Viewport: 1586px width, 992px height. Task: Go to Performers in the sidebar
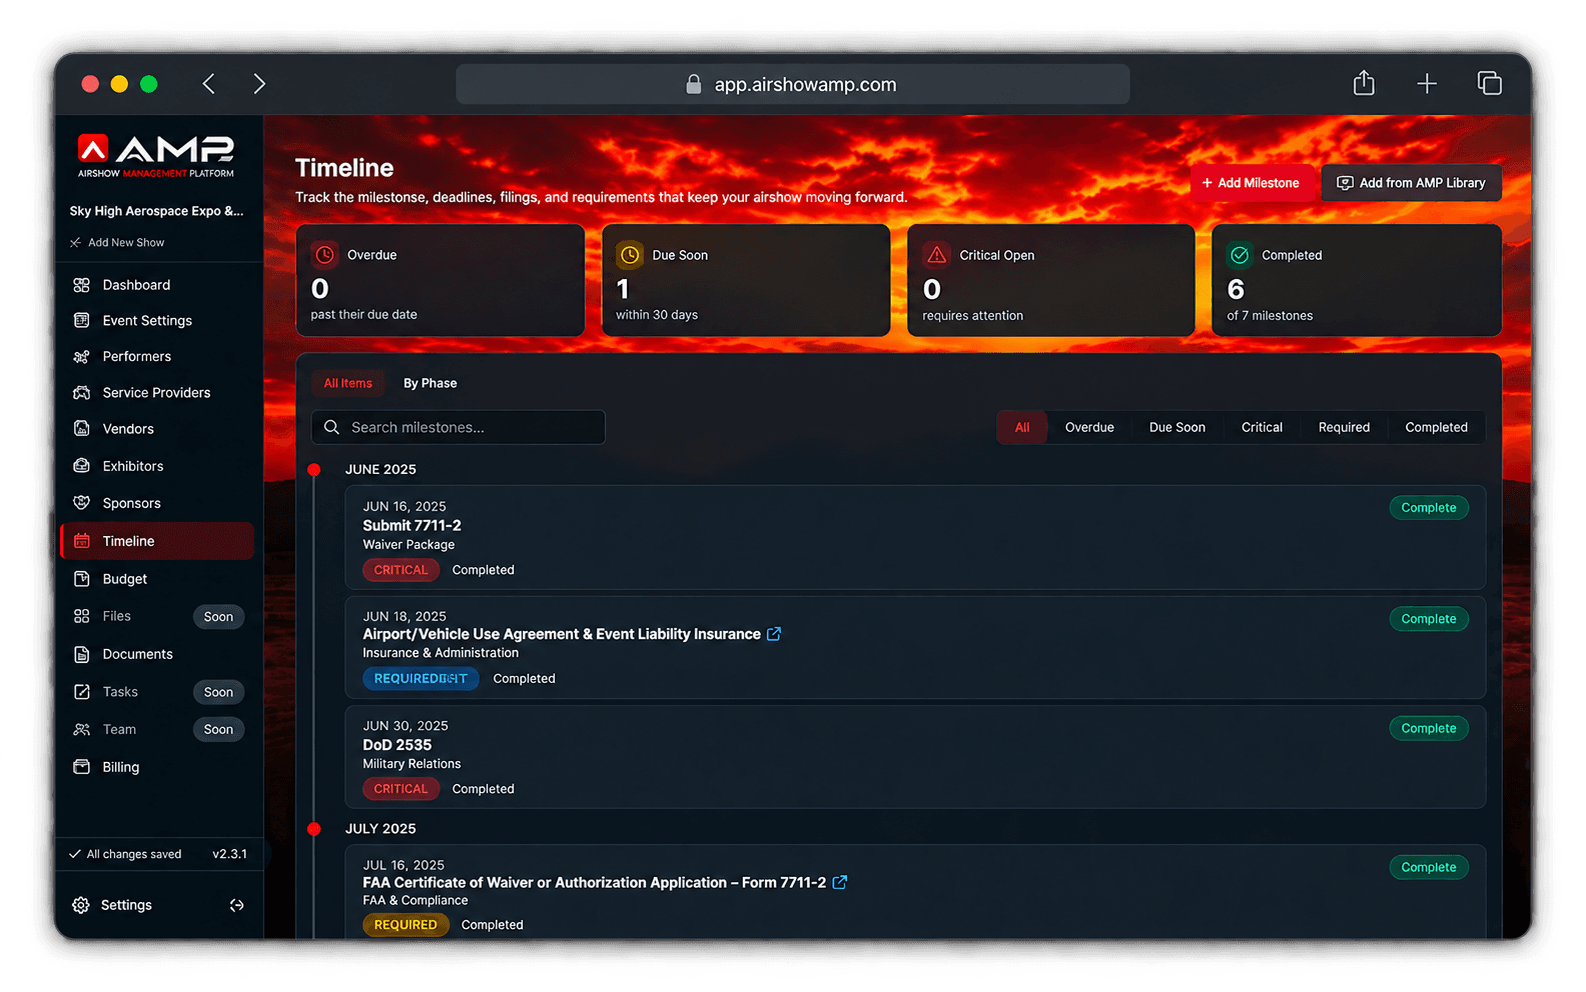[136, 356]
